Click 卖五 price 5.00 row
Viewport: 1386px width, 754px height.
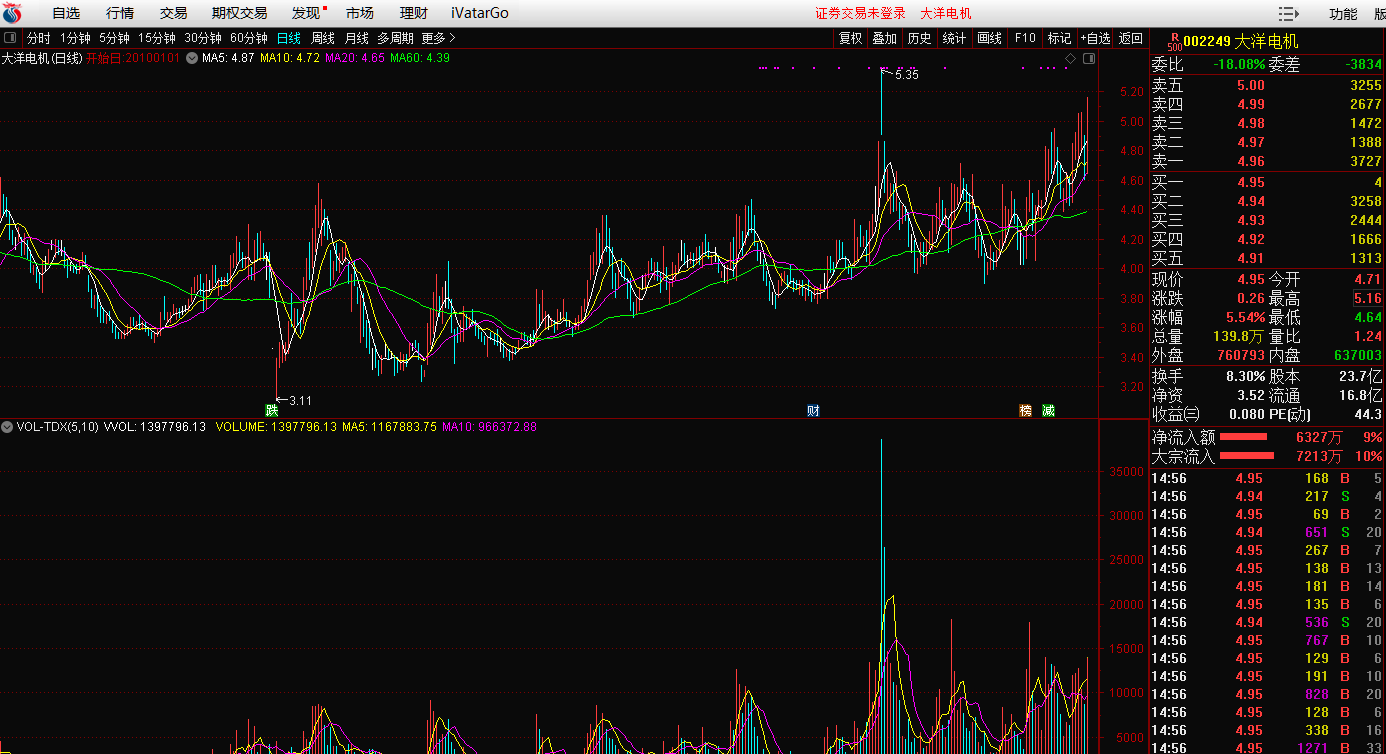click(x=1267, y=85)
